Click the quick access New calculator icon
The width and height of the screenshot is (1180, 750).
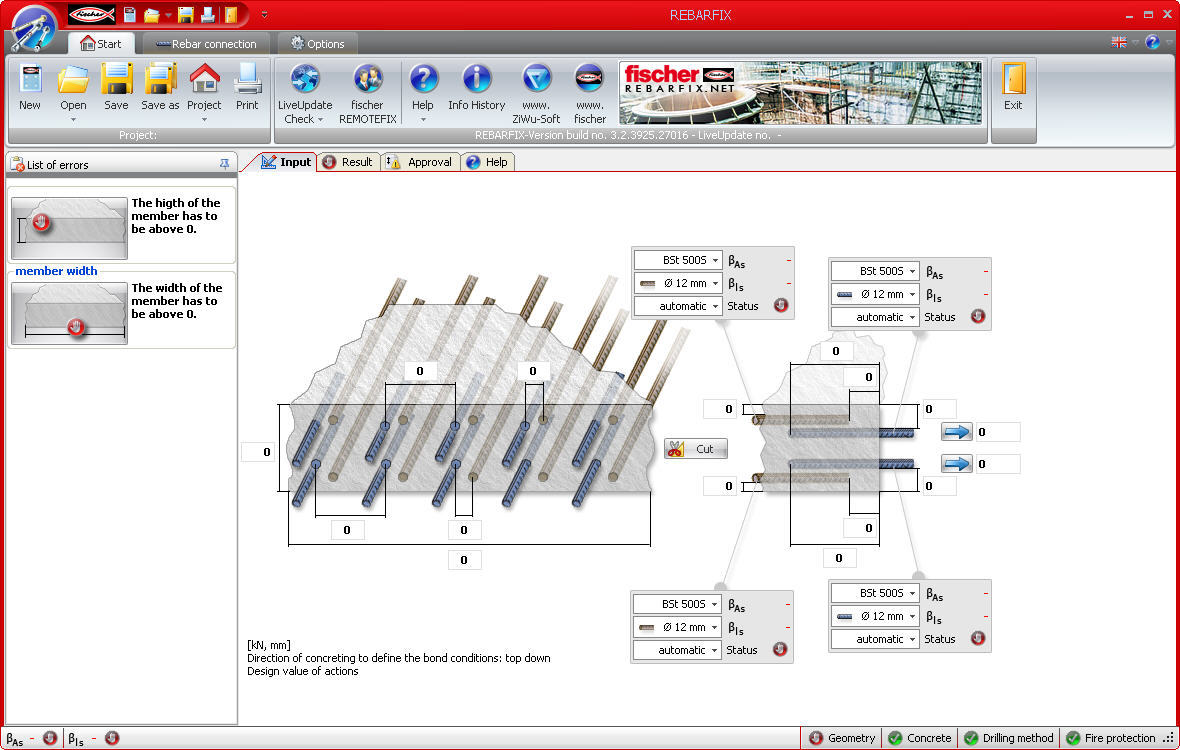(x=129, y=14)
